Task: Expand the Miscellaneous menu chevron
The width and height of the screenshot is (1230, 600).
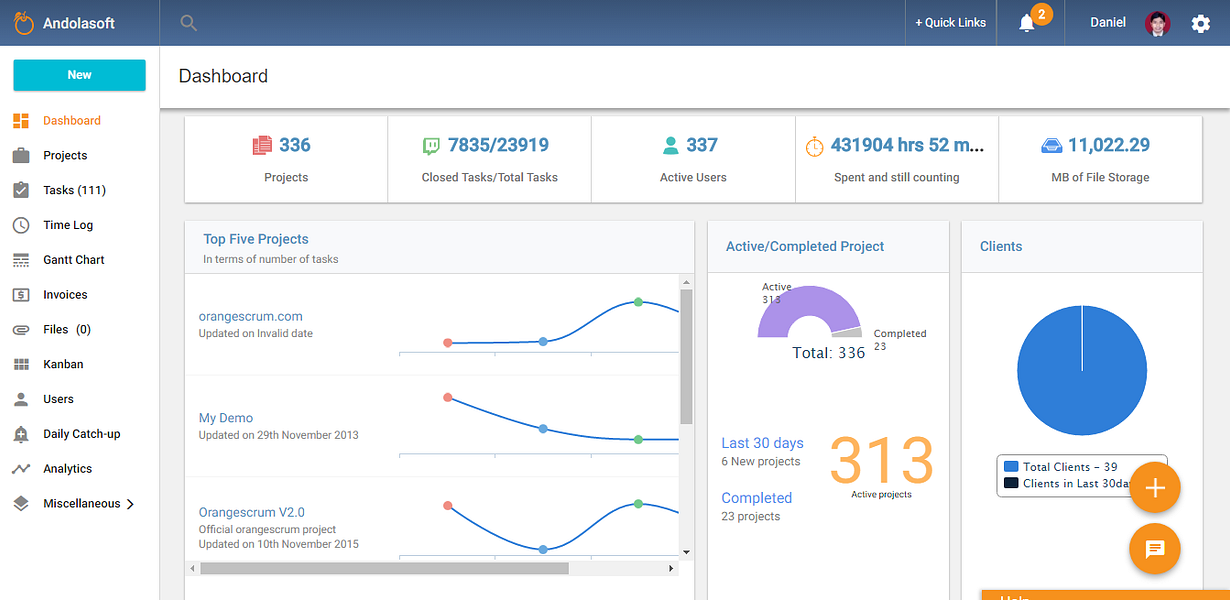Action: (x=130, y=504)
